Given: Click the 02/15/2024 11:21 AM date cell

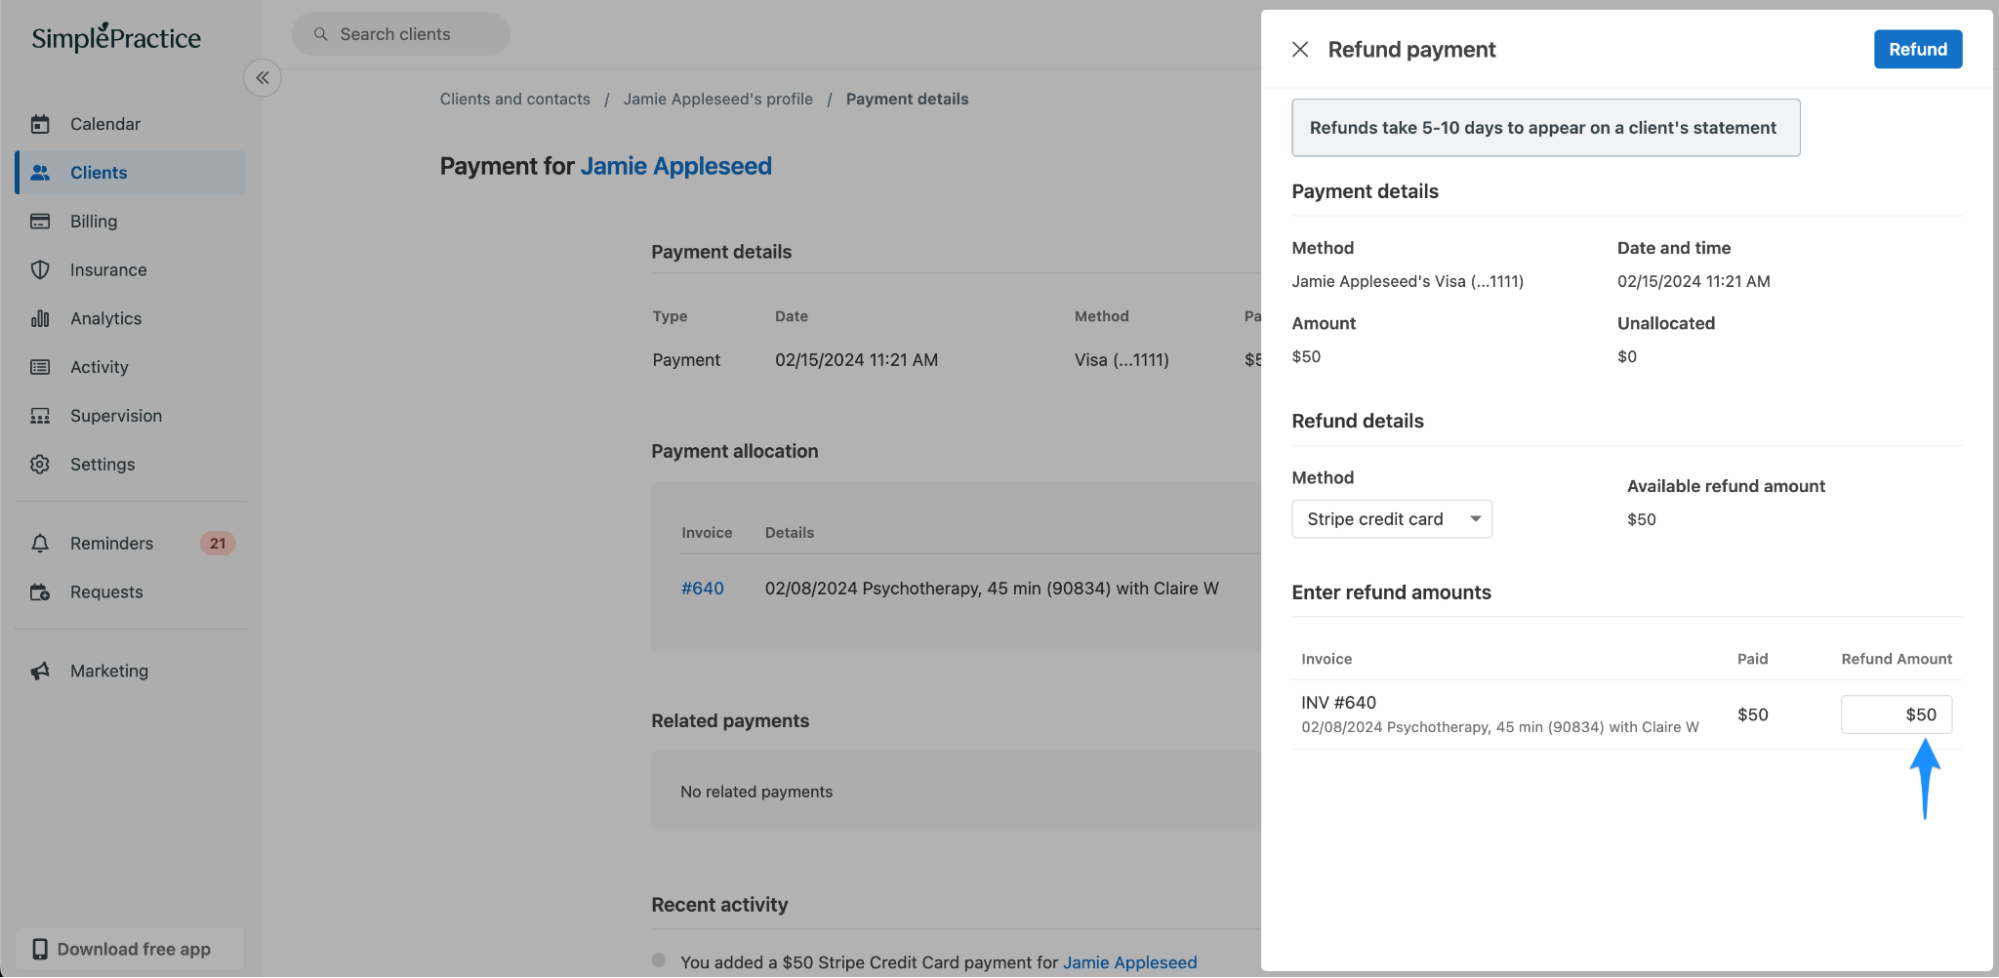Looking at the screenshot, I should point(856,360).
